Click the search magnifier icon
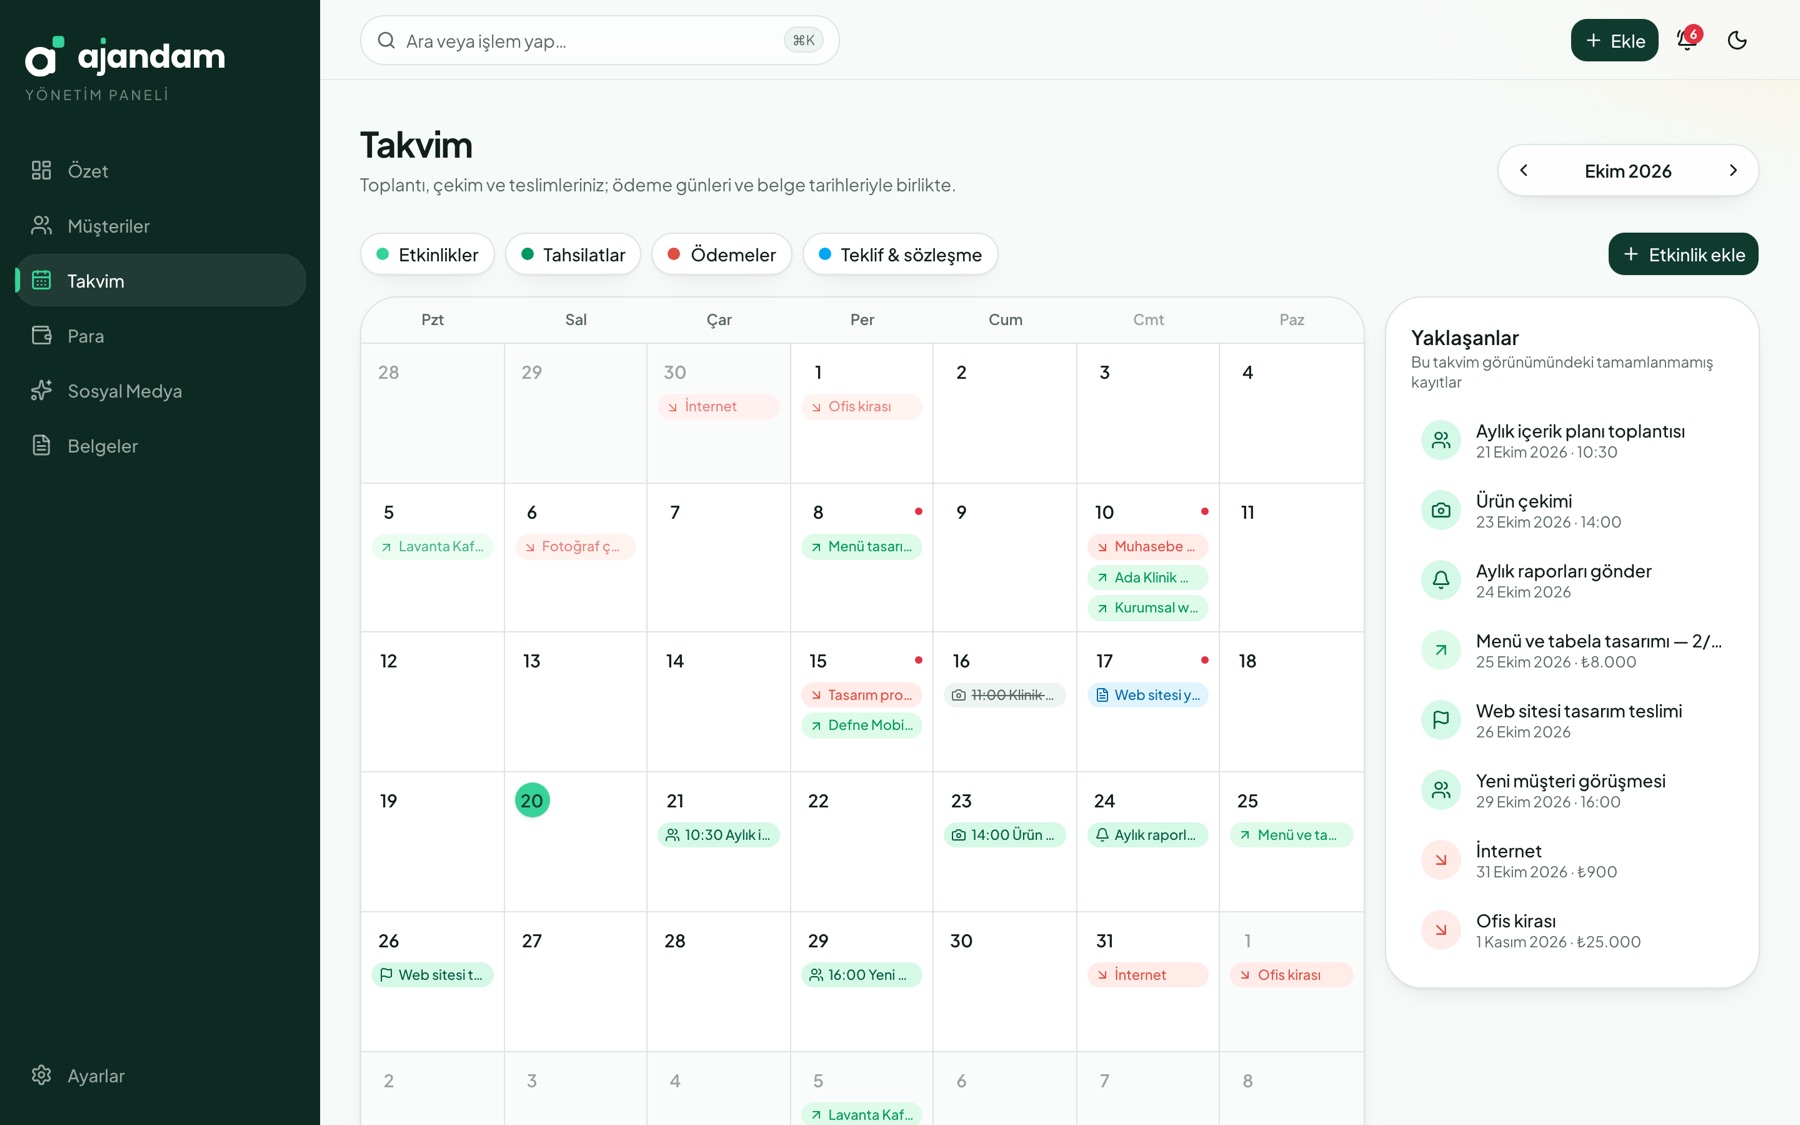The image size is (1800, 1125). pyautogui.click(x=386, y=40)
